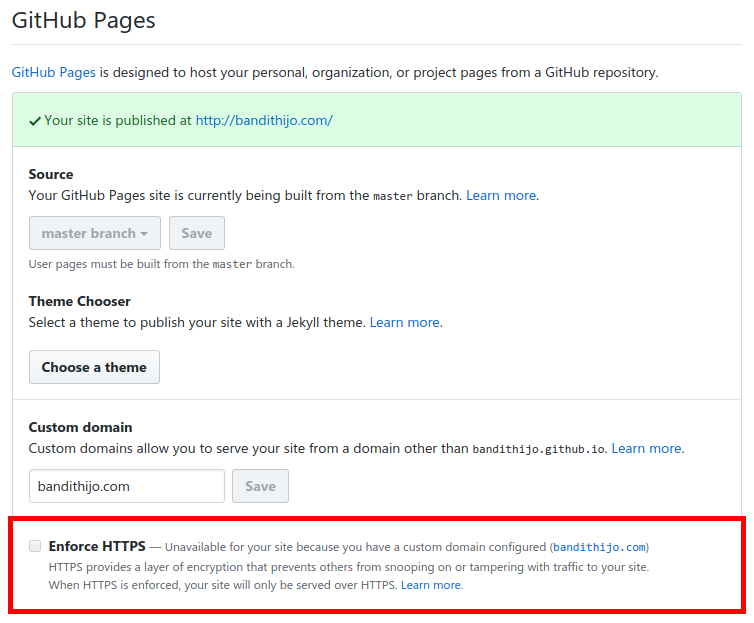The height and width of the screenshot is (623, 754).
Task: Open the GitHub Pages link in the intro text
Action: click(53, 73)
